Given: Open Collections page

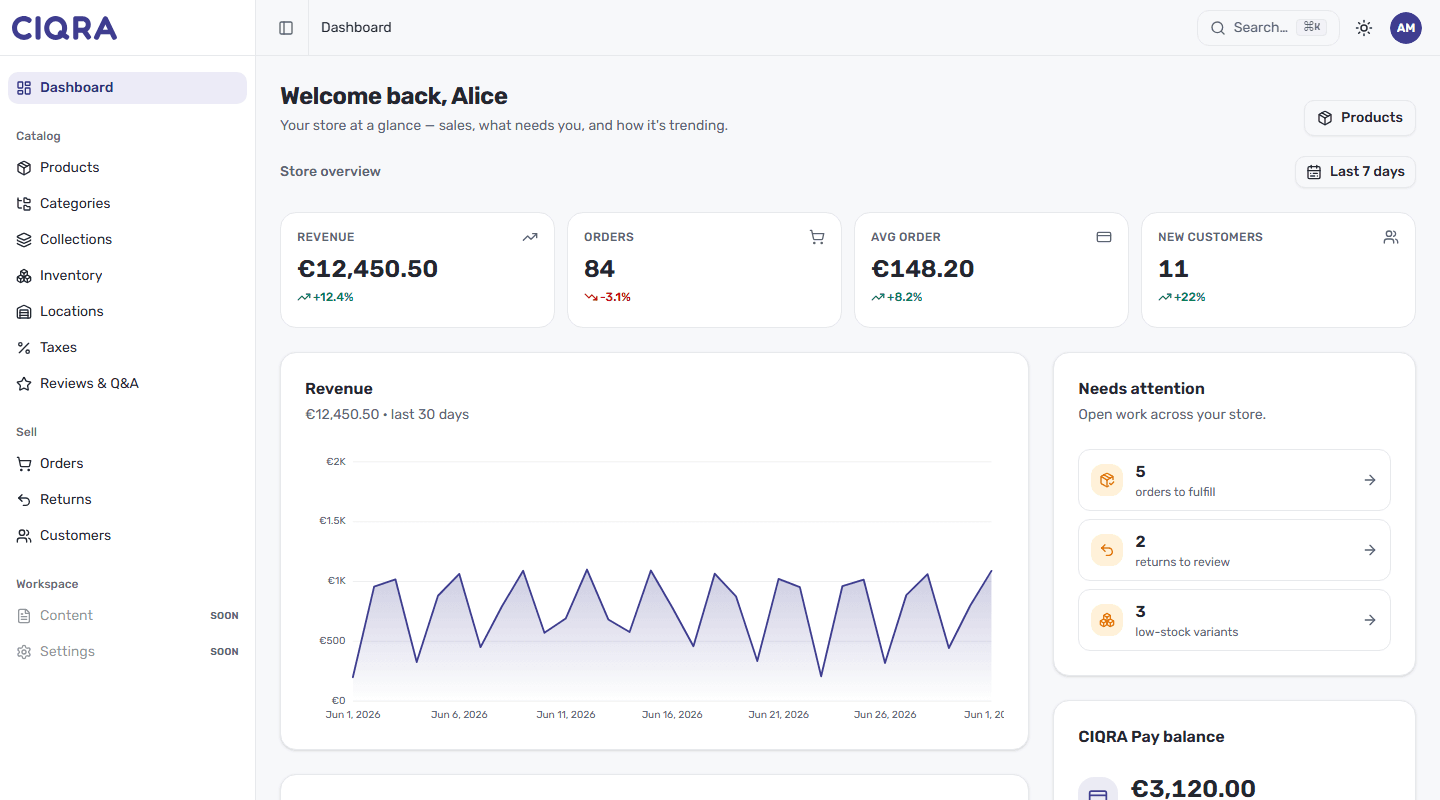Looking at the screenshot, I should pyautogui.click(x=127, y=240).
